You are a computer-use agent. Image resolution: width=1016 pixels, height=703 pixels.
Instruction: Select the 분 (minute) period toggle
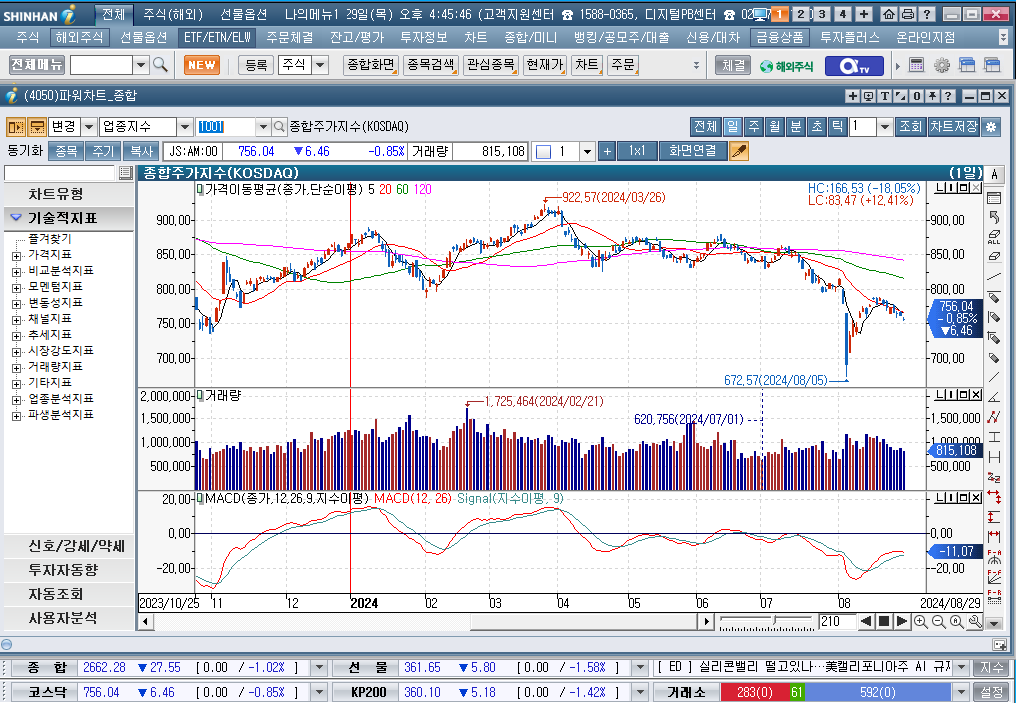point(796,126)
